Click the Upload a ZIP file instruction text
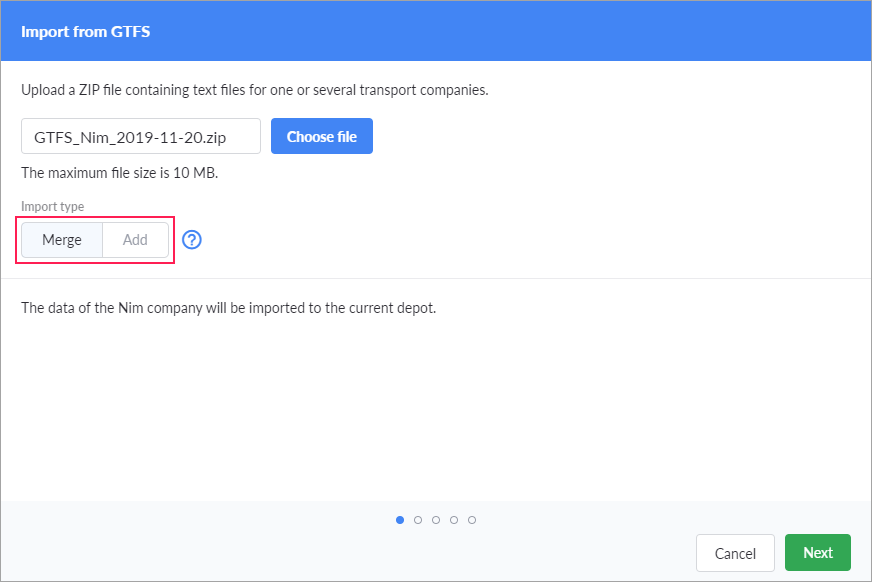 pyautogui.click(x=254, y=90)
